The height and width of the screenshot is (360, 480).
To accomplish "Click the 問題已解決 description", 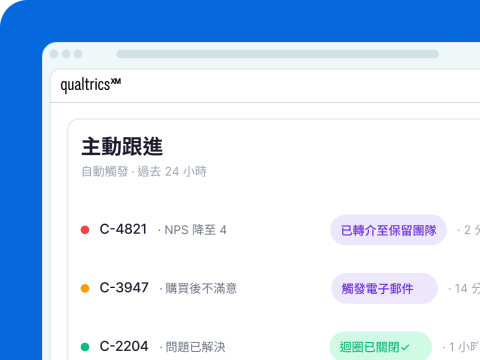I will point(195,347).
